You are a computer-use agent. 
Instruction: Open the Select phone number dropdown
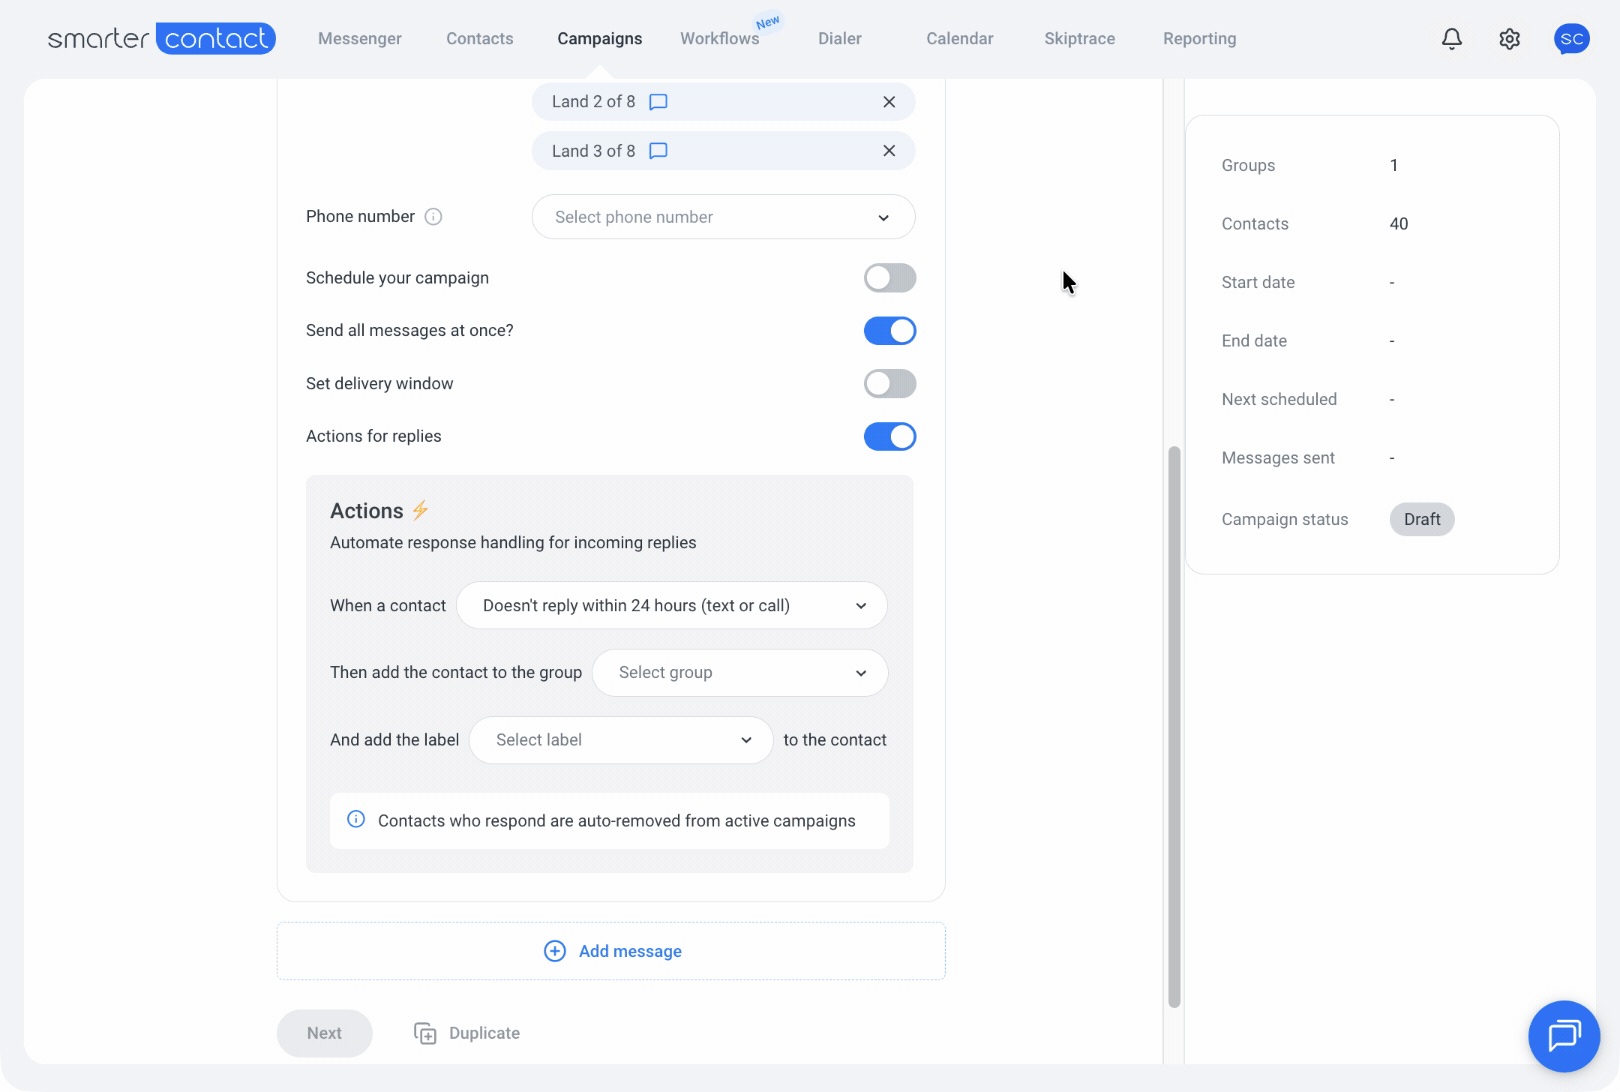point(722,217)
